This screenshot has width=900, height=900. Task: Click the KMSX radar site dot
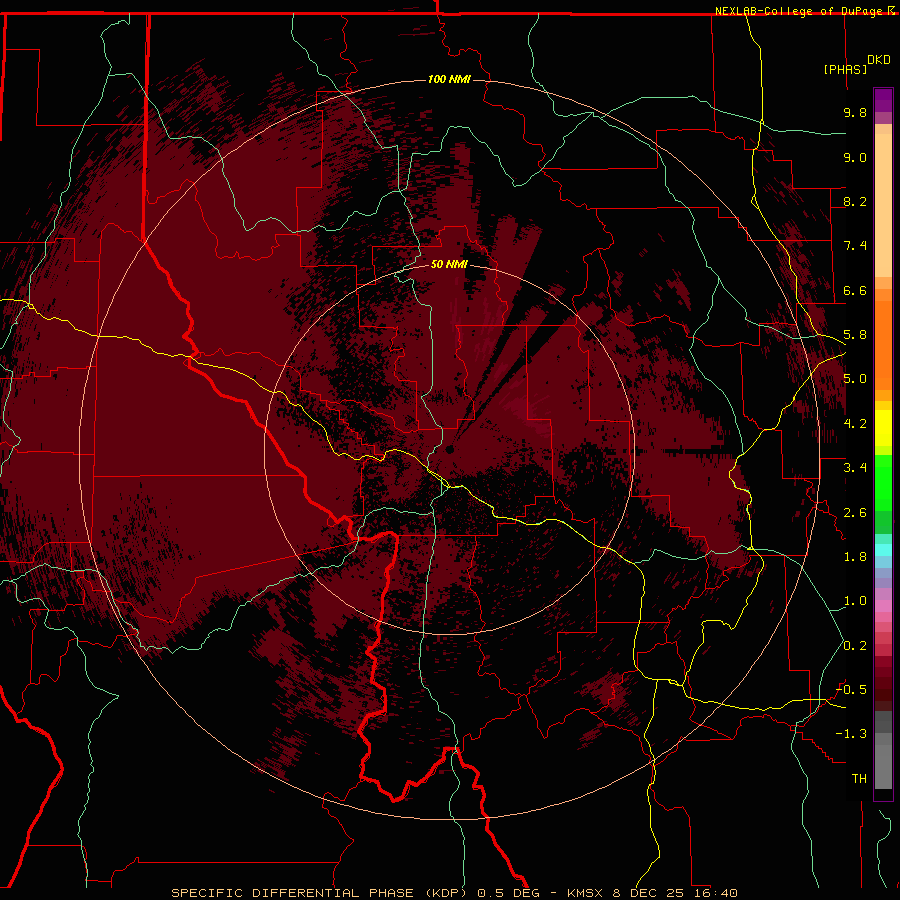click(x=450, y=449)
